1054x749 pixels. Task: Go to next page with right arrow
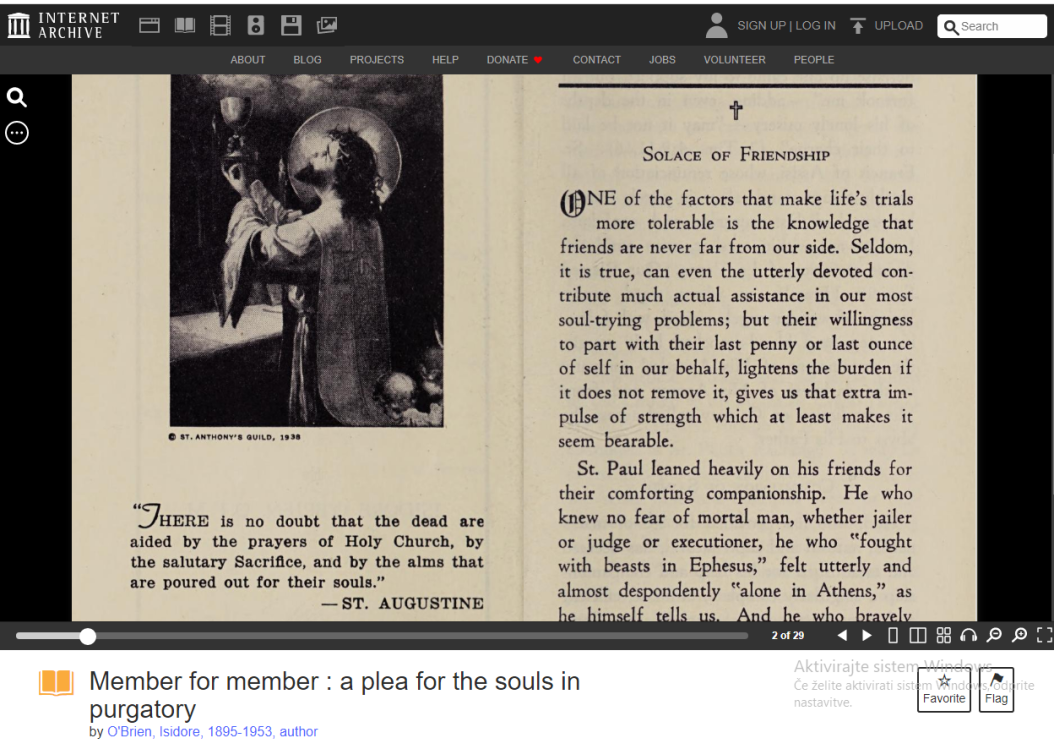click(x=867, y=635)
